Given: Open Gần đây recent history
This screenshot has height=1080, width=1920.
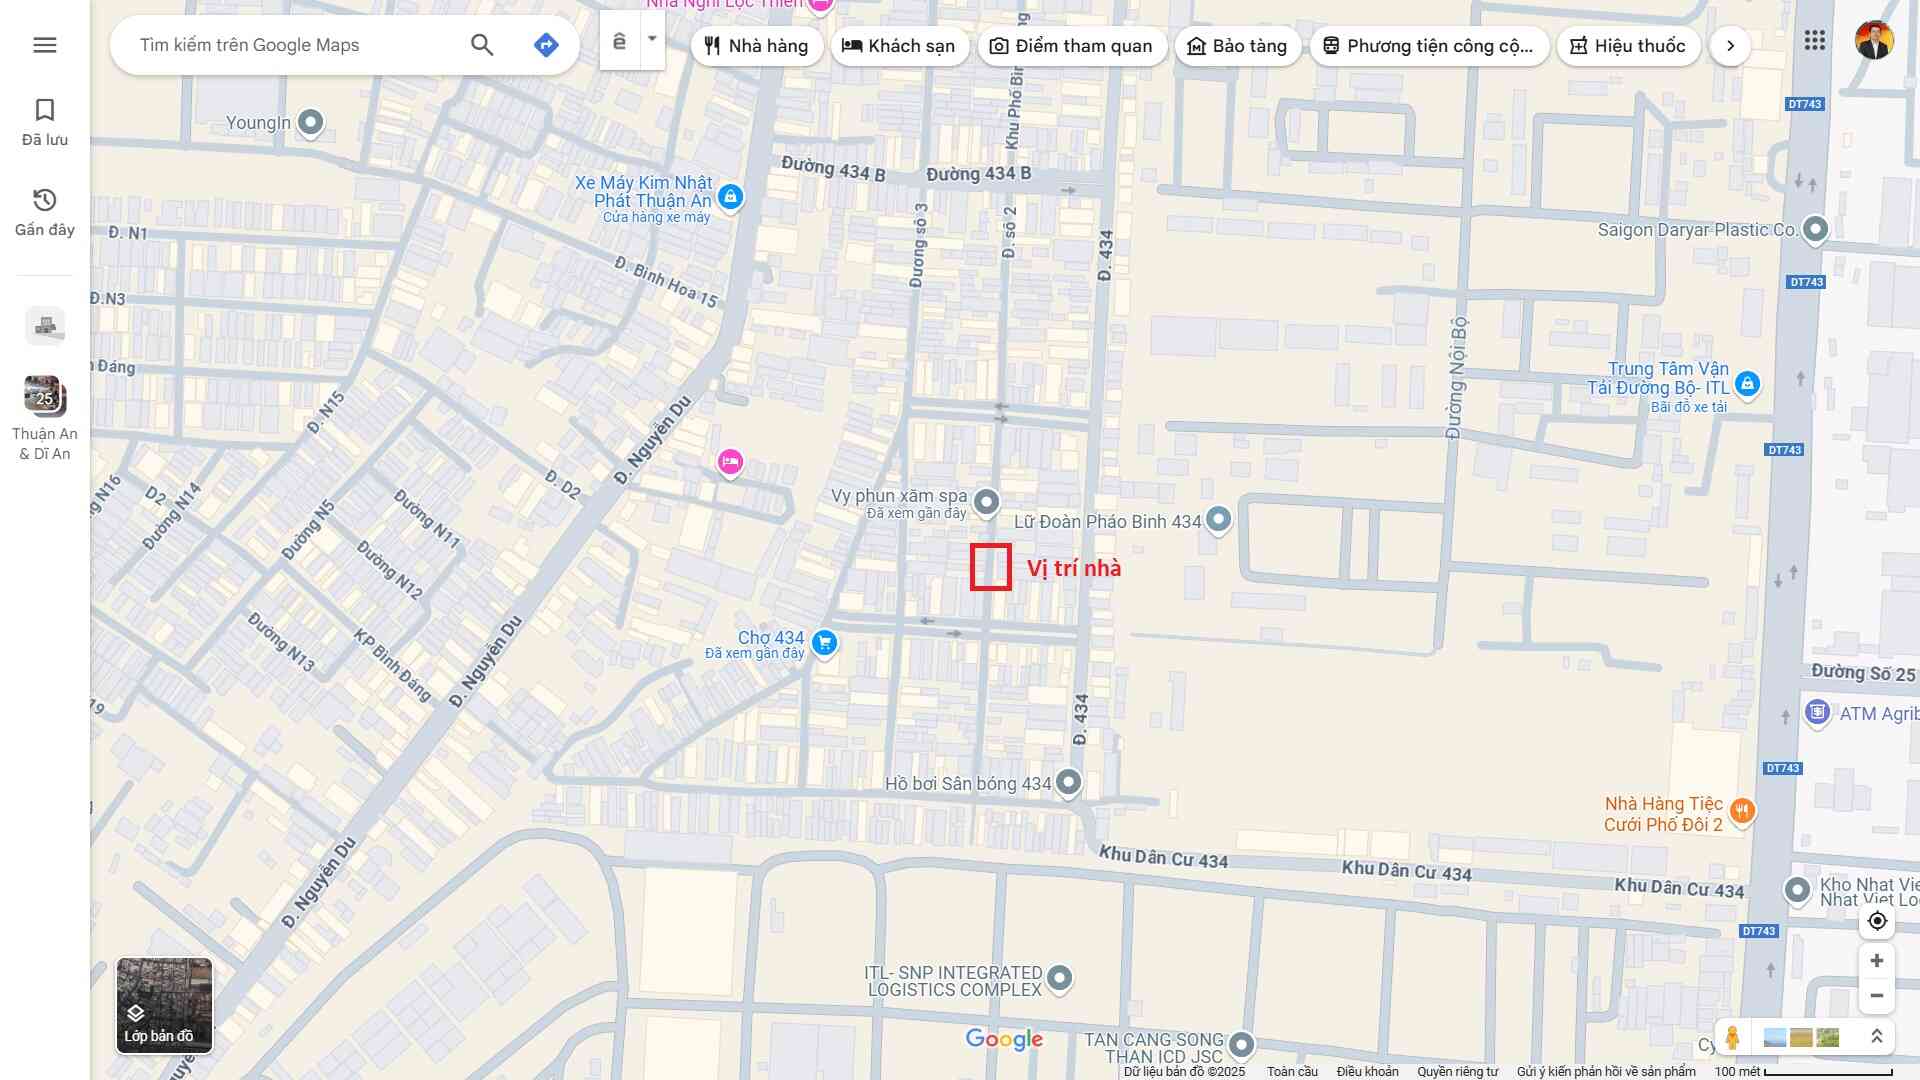Looking at the screenshot, I should tap(45, 212).
